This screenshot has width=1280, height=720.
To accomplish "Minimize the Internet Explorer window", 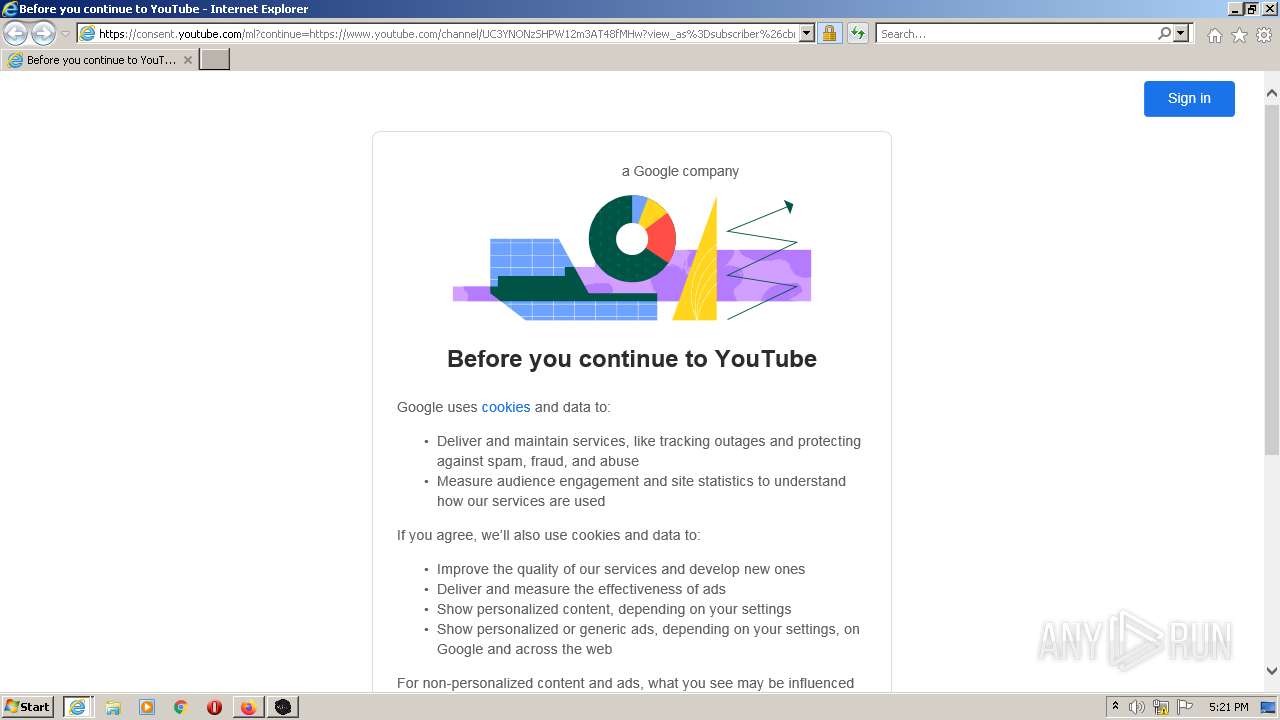I will click(x=1234, y=9).
